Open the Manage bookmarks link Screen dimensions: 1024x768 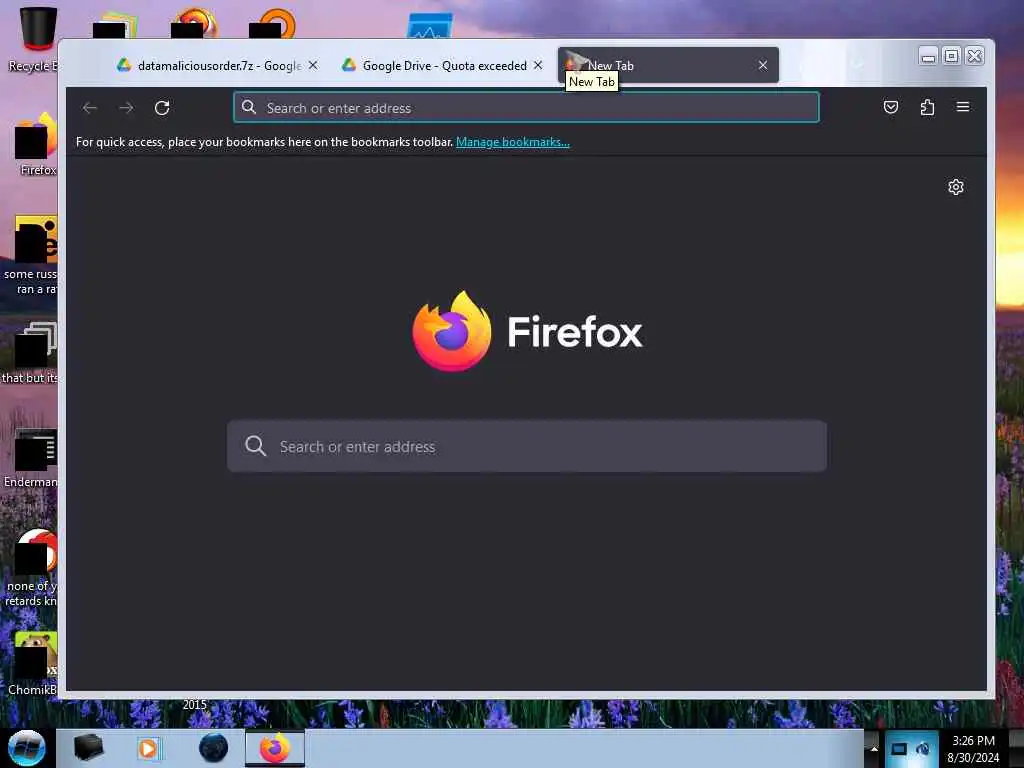tap(513, 142)
